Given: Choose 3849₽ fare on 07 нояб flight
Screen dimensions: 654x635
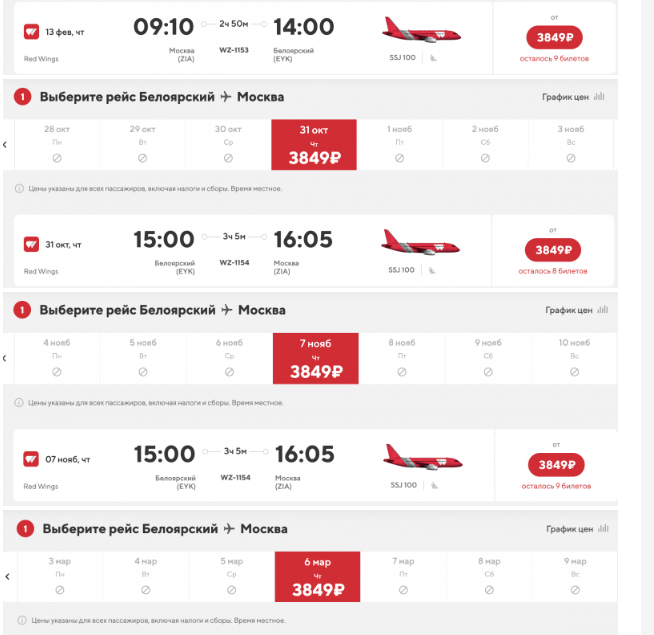Looking at the screenshot, I should point(556,465).
